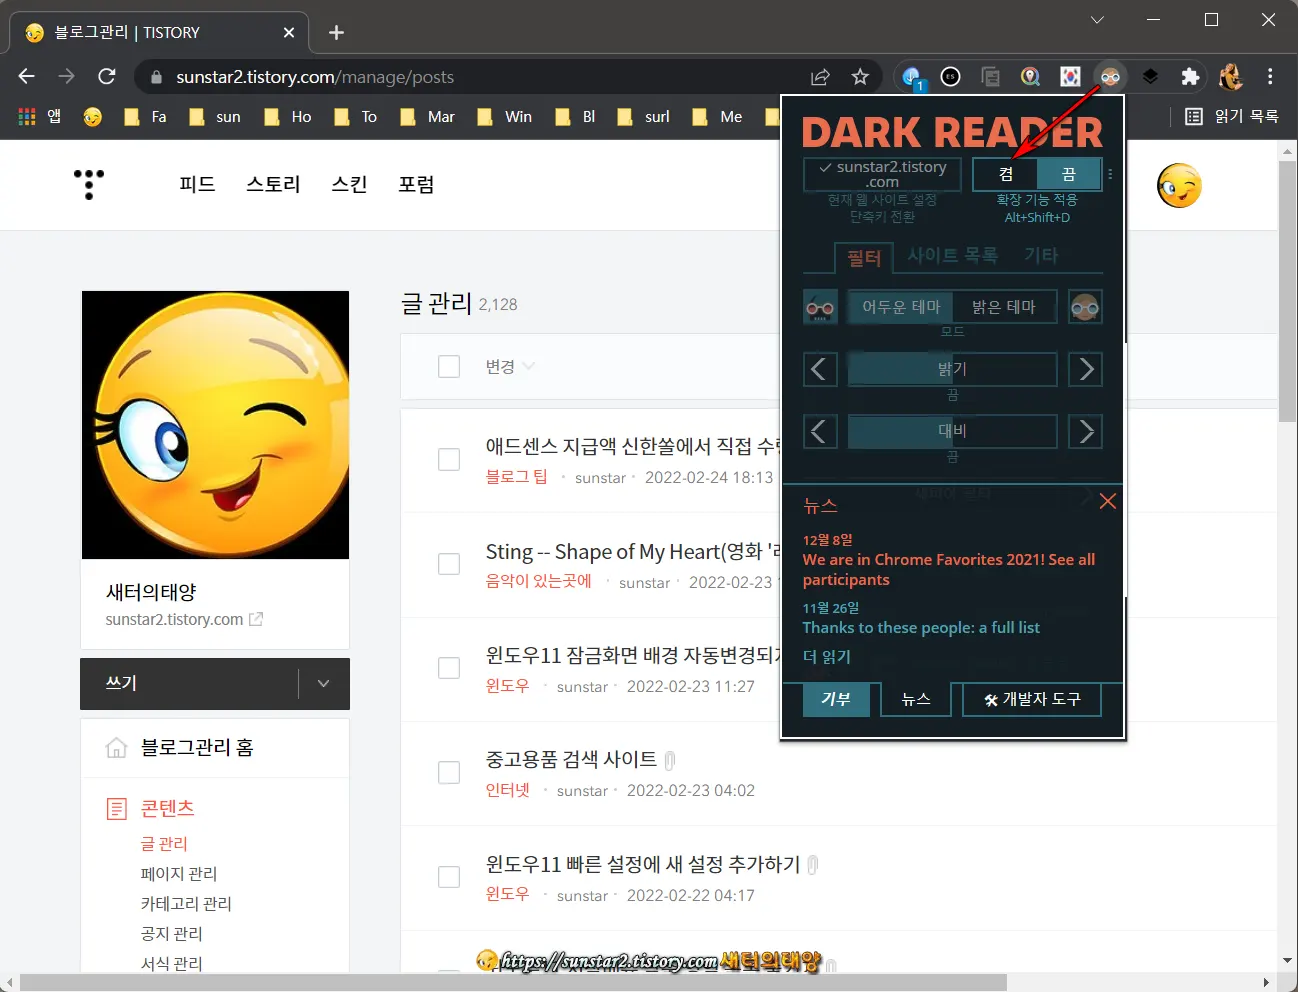The height and width of the screenshot is (992, 1298).
Task: Click the tab search chevron in title bar
Action: coord(1097,20)
